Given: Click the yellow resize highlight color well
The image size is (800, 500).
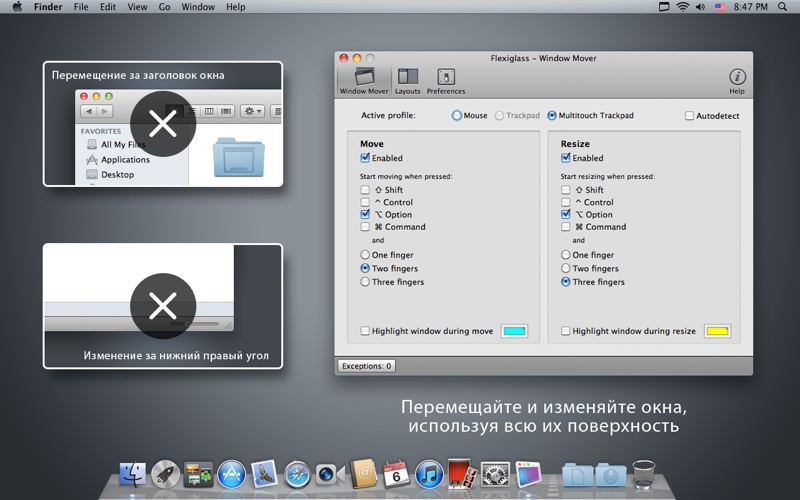Looking at the screenshot, I should click(717, 331).
